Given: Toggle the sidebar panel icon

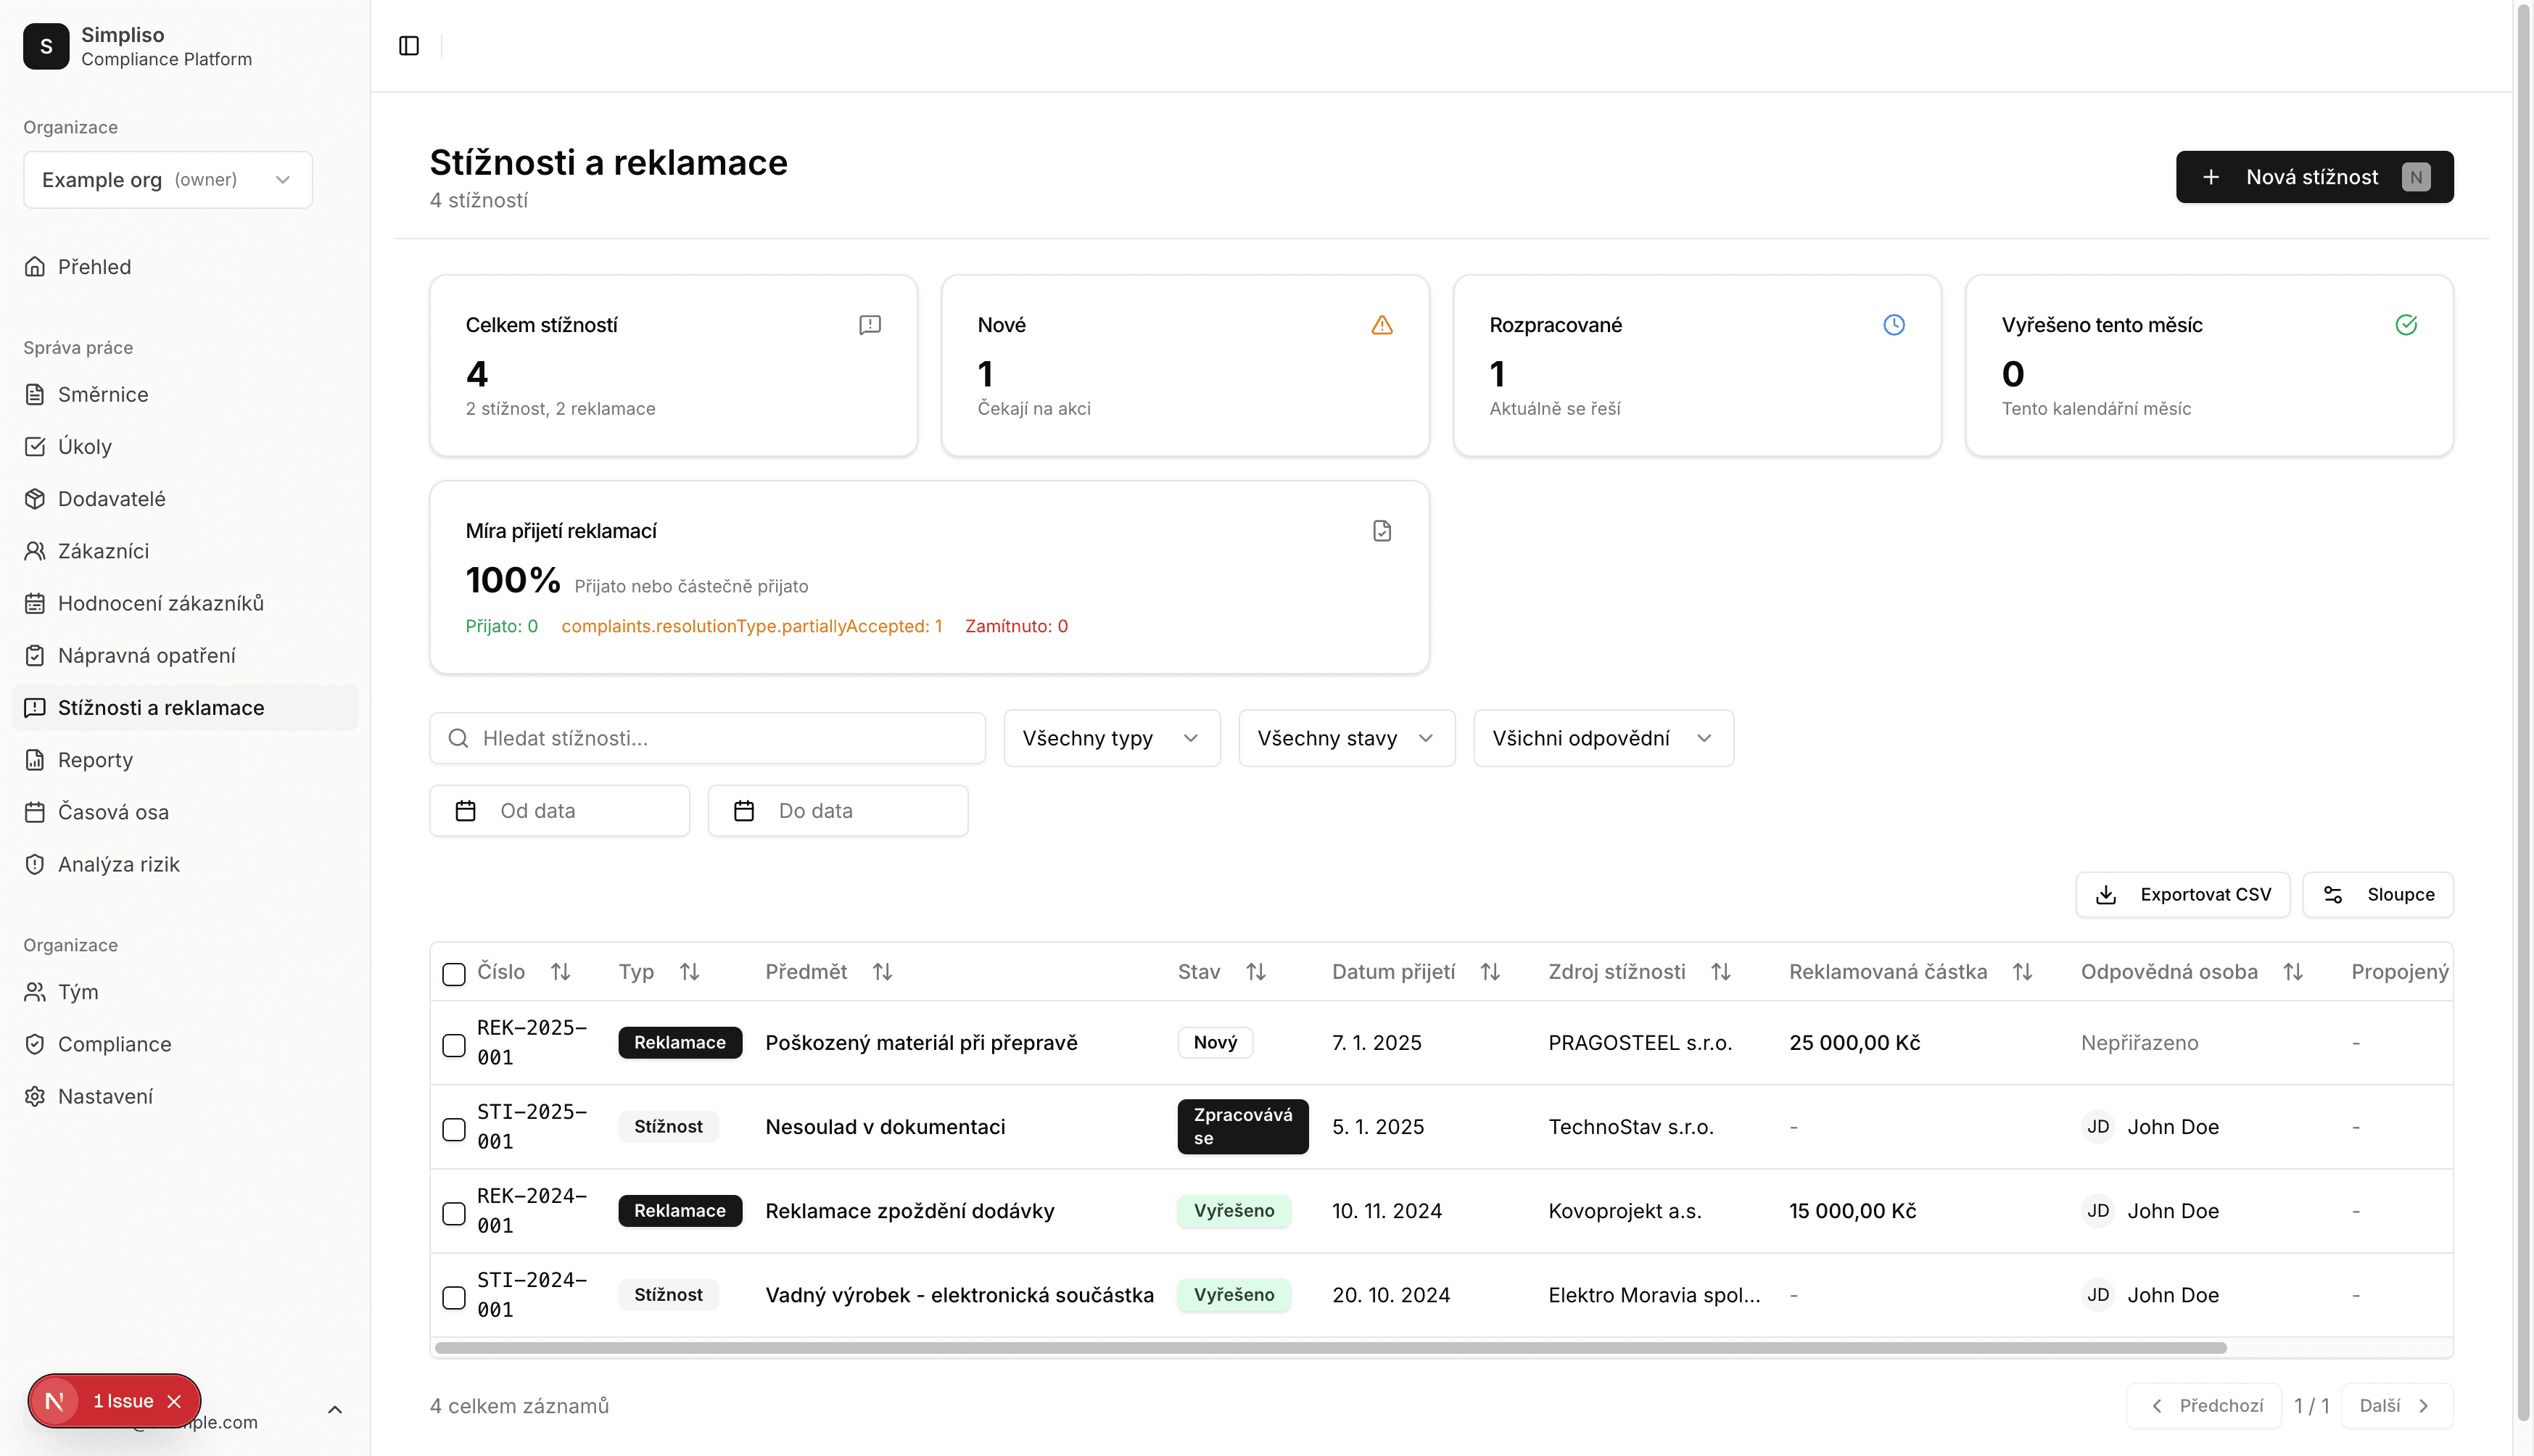Looking at the screenshot, I should 408,46.
